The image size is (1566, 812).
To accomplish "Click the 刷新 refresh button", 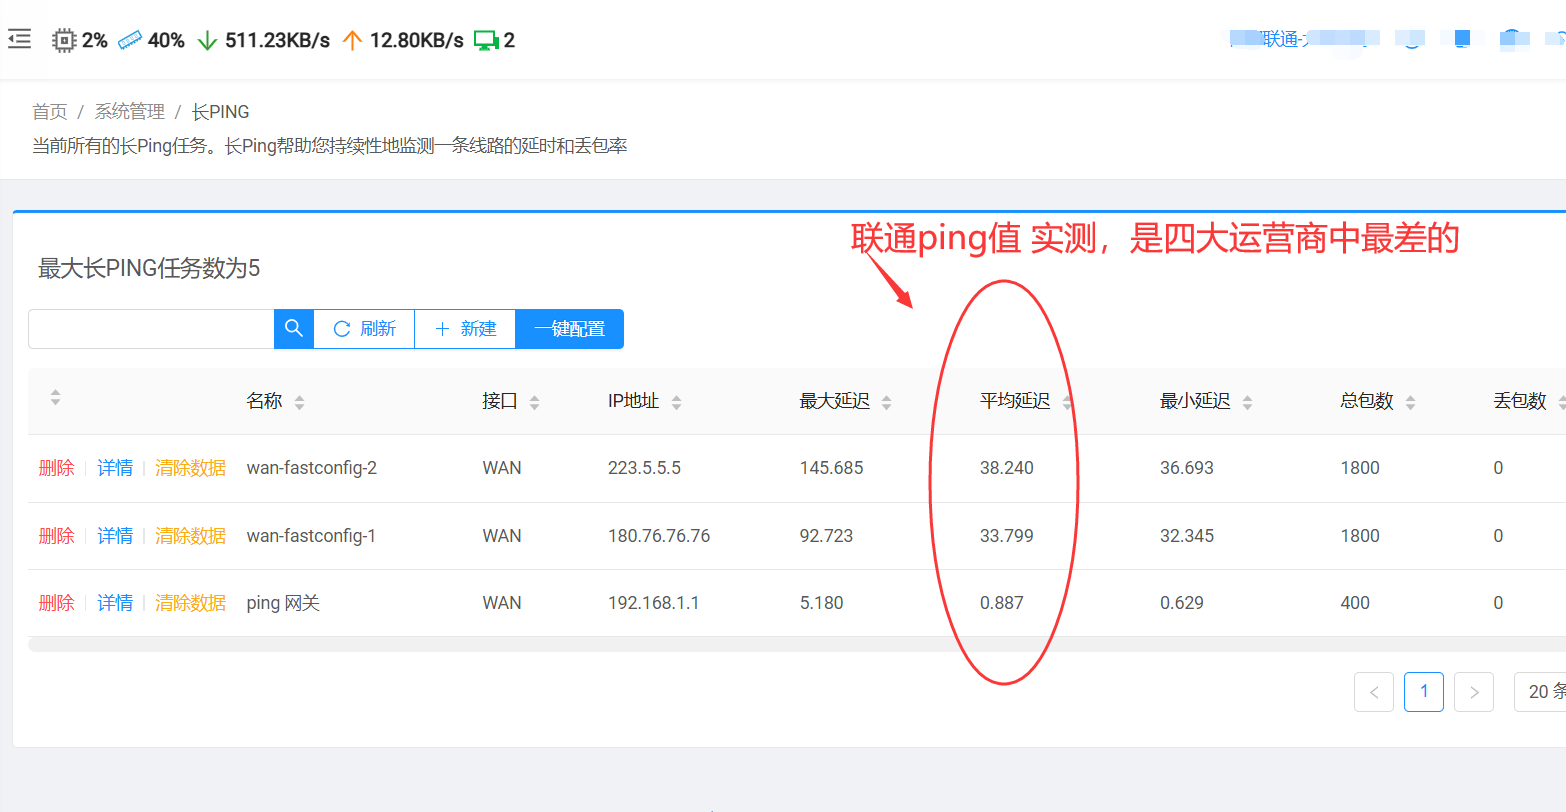I will 364,329.
